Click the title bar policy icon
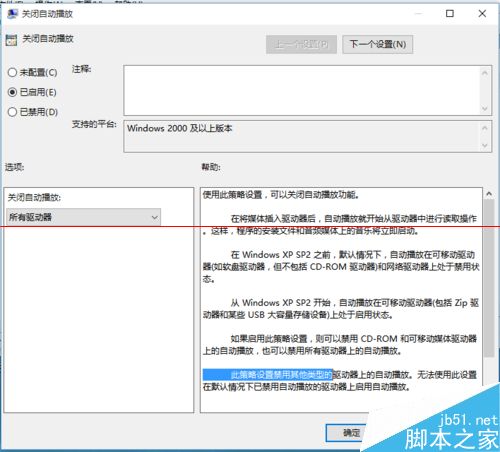Screen dimensions: 500x452 click(12, 14)
